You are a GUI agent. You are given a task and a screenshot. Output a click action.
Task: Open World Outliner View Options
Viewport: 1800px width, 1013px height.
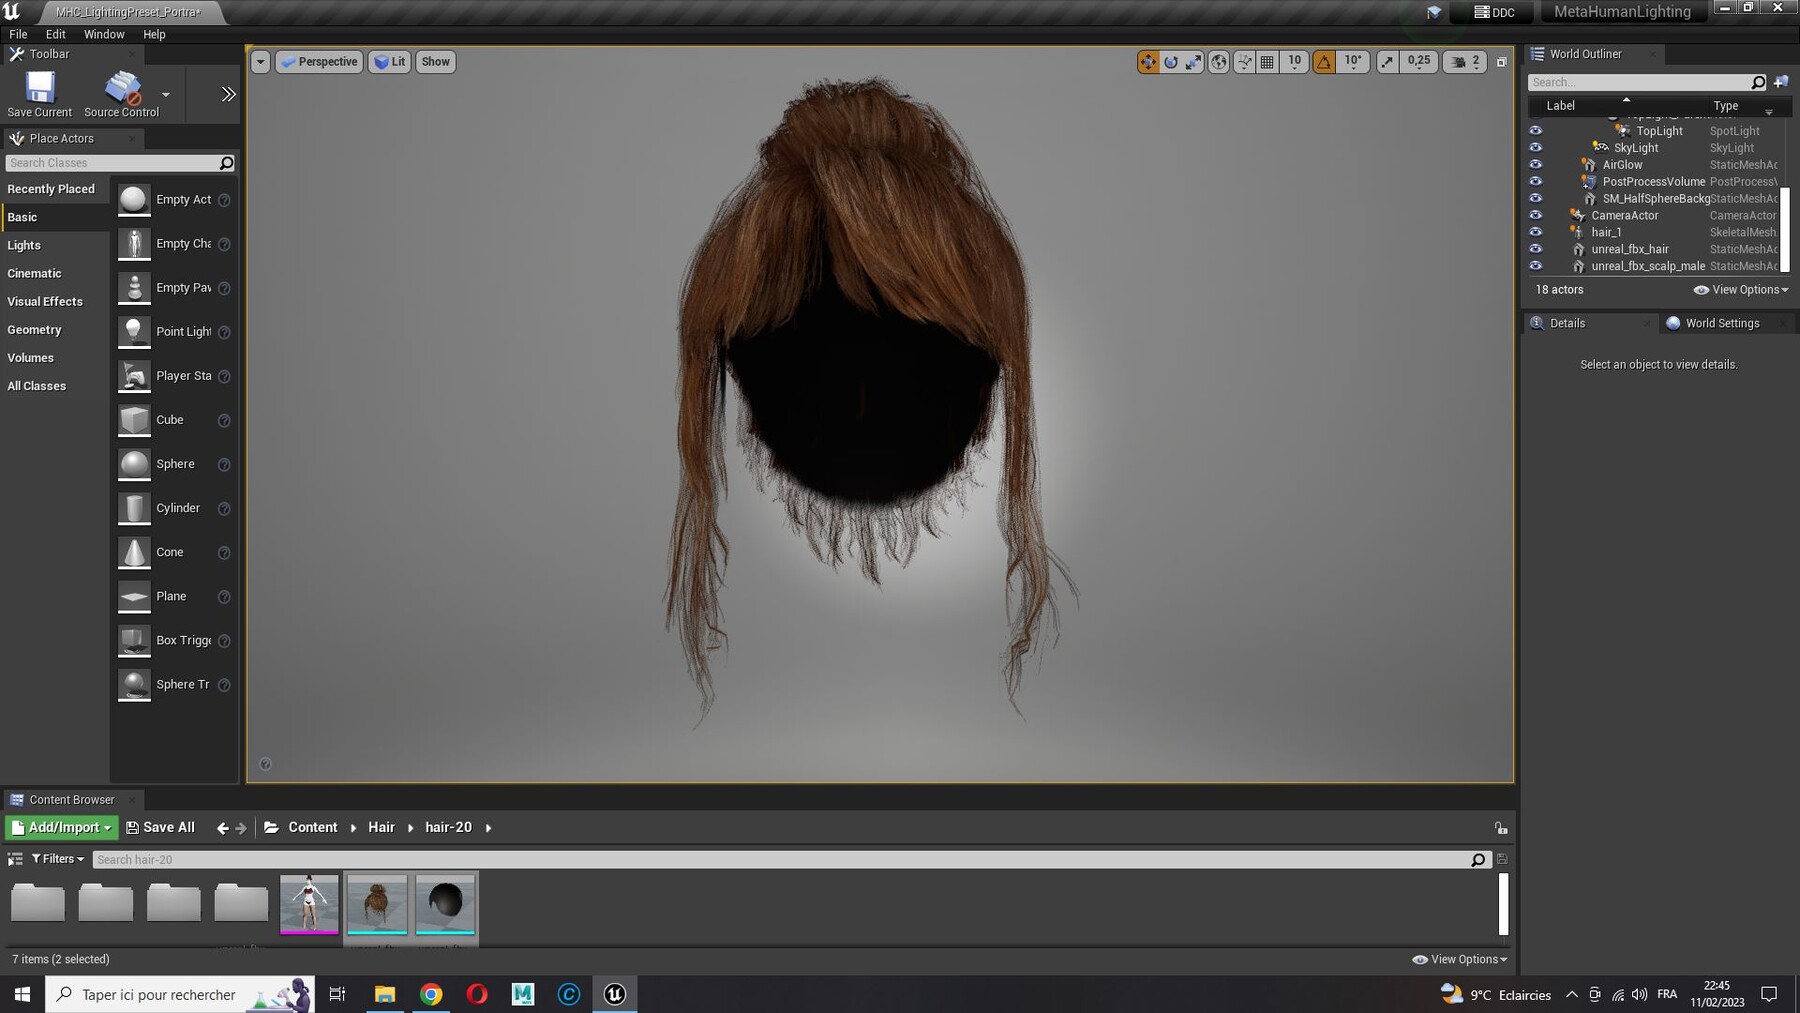1741,290
